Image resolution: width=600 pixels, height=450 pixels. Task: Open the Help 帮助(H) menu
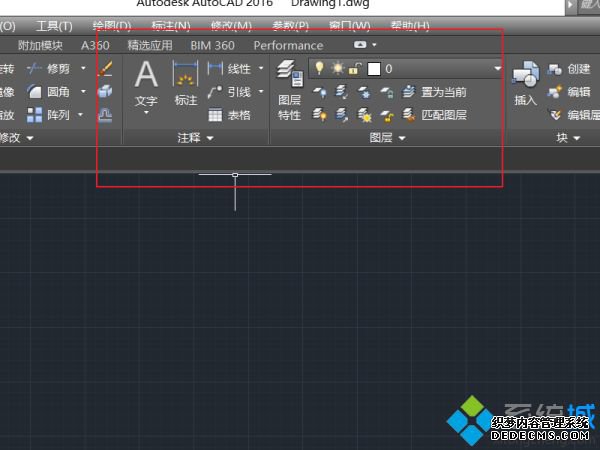click(x=410, y=26)
